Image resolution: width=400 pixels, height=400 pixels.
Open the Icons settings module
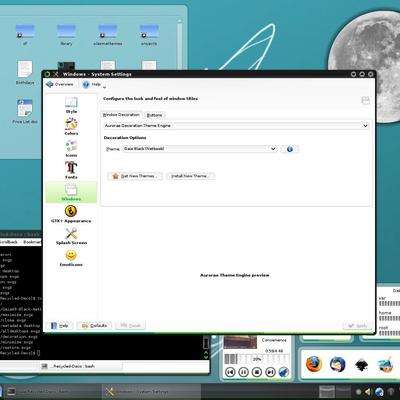pos(71,149)
